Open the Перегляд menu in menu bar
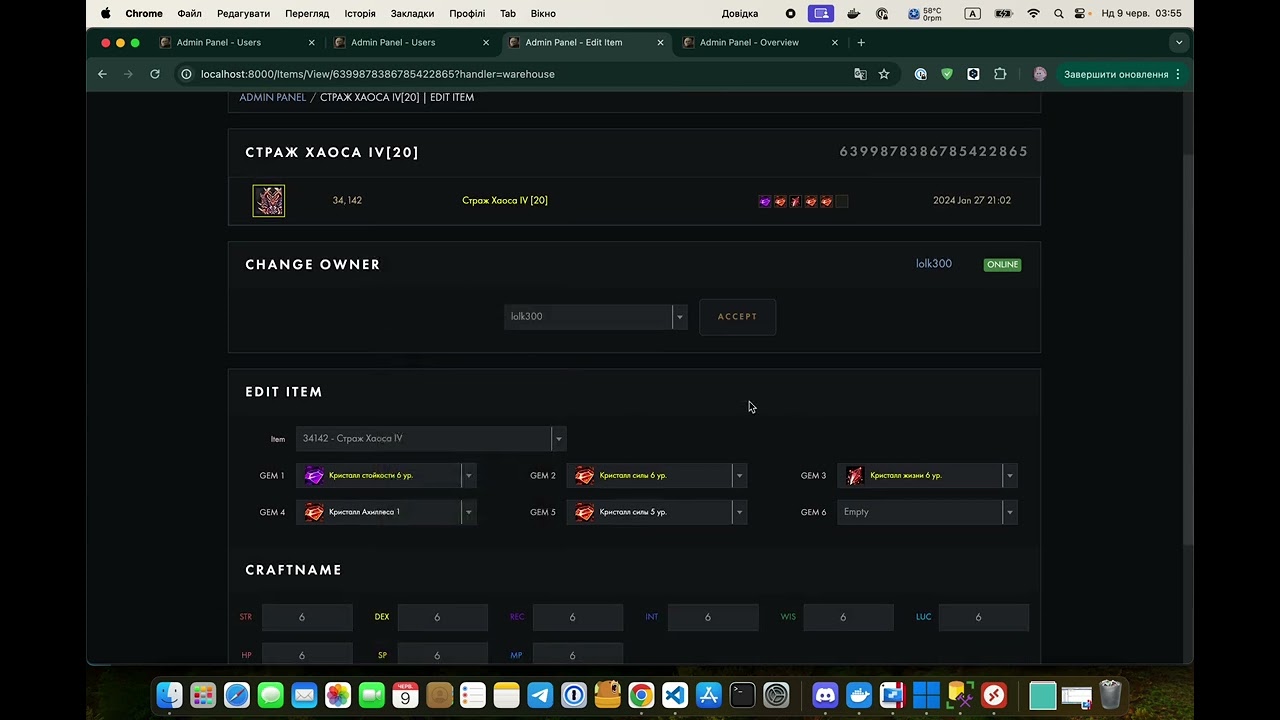 (307, 14)
